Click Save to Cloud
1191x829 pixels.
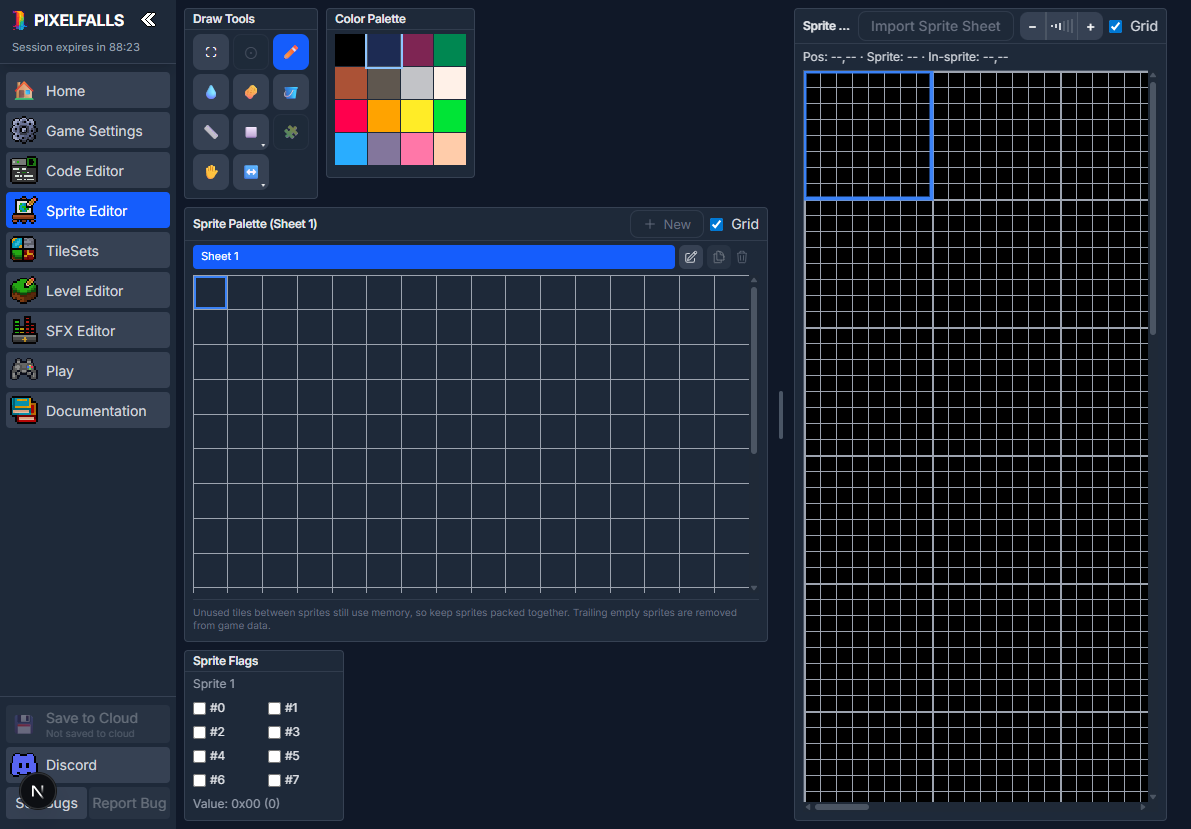pos(88,724)
